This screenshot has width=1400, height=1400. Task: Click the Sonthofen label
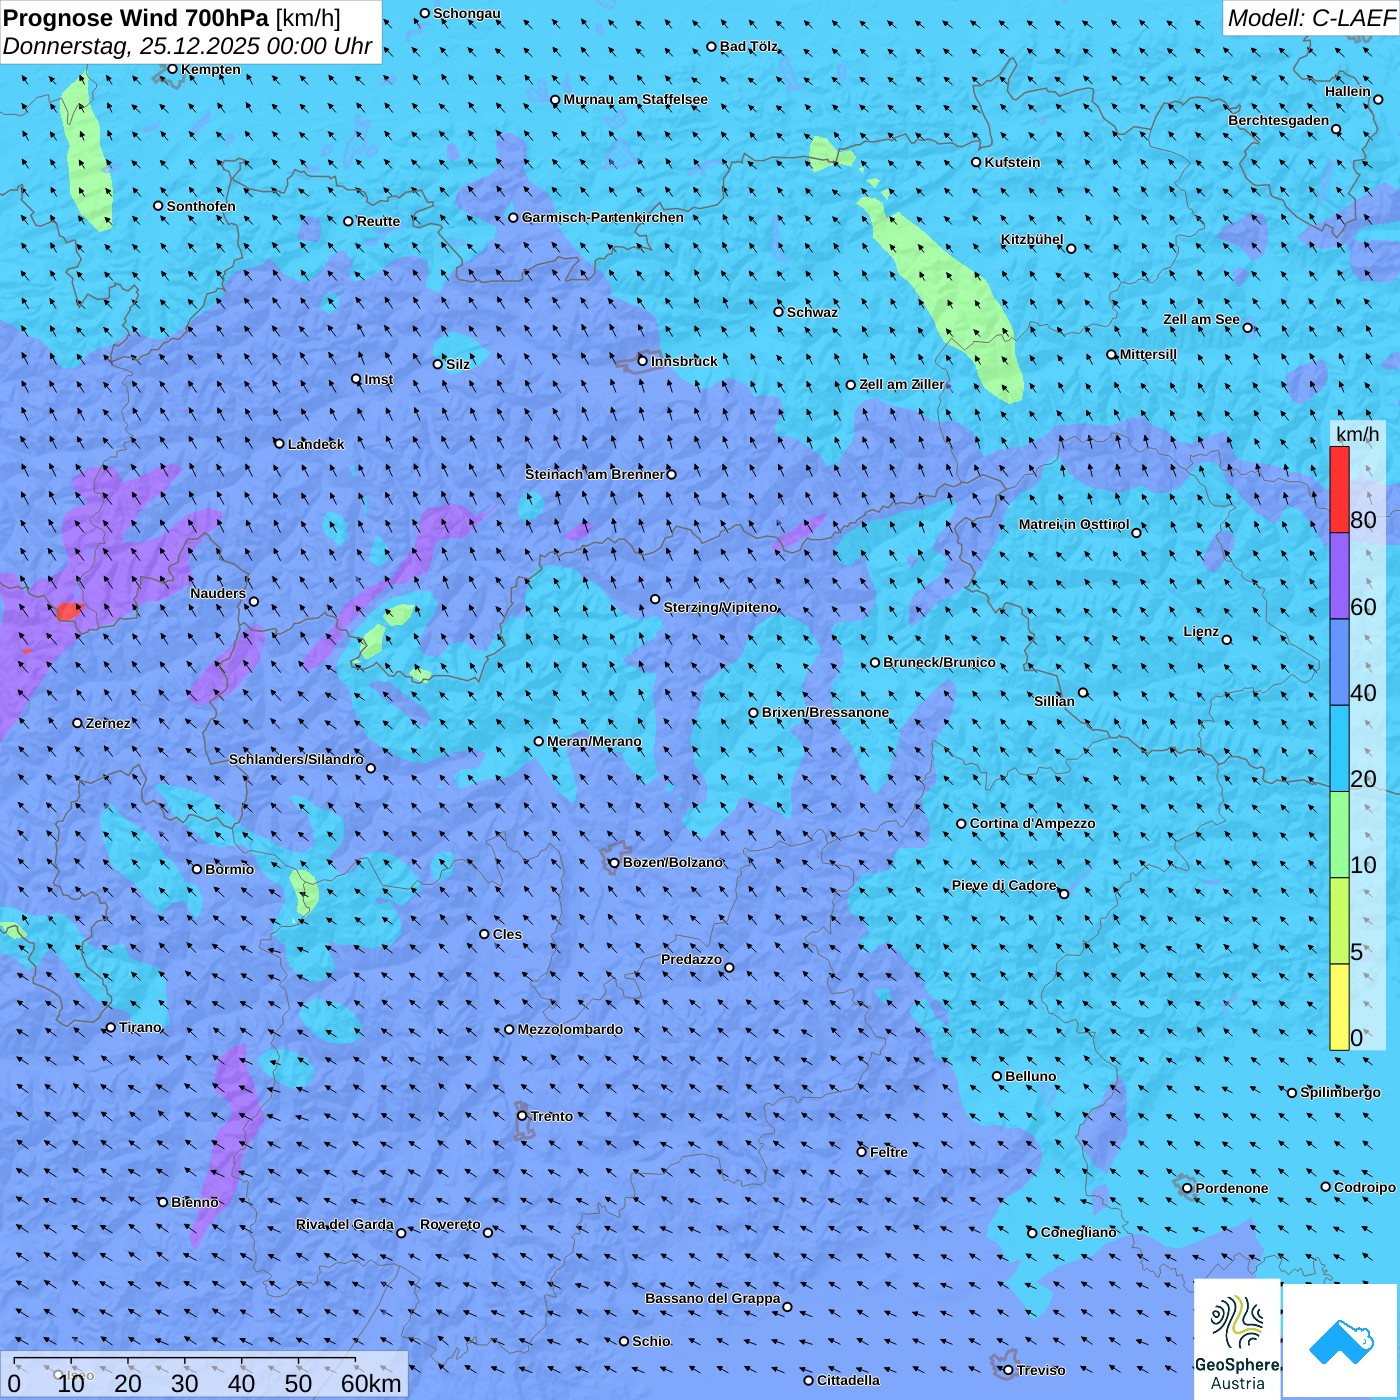201,207
